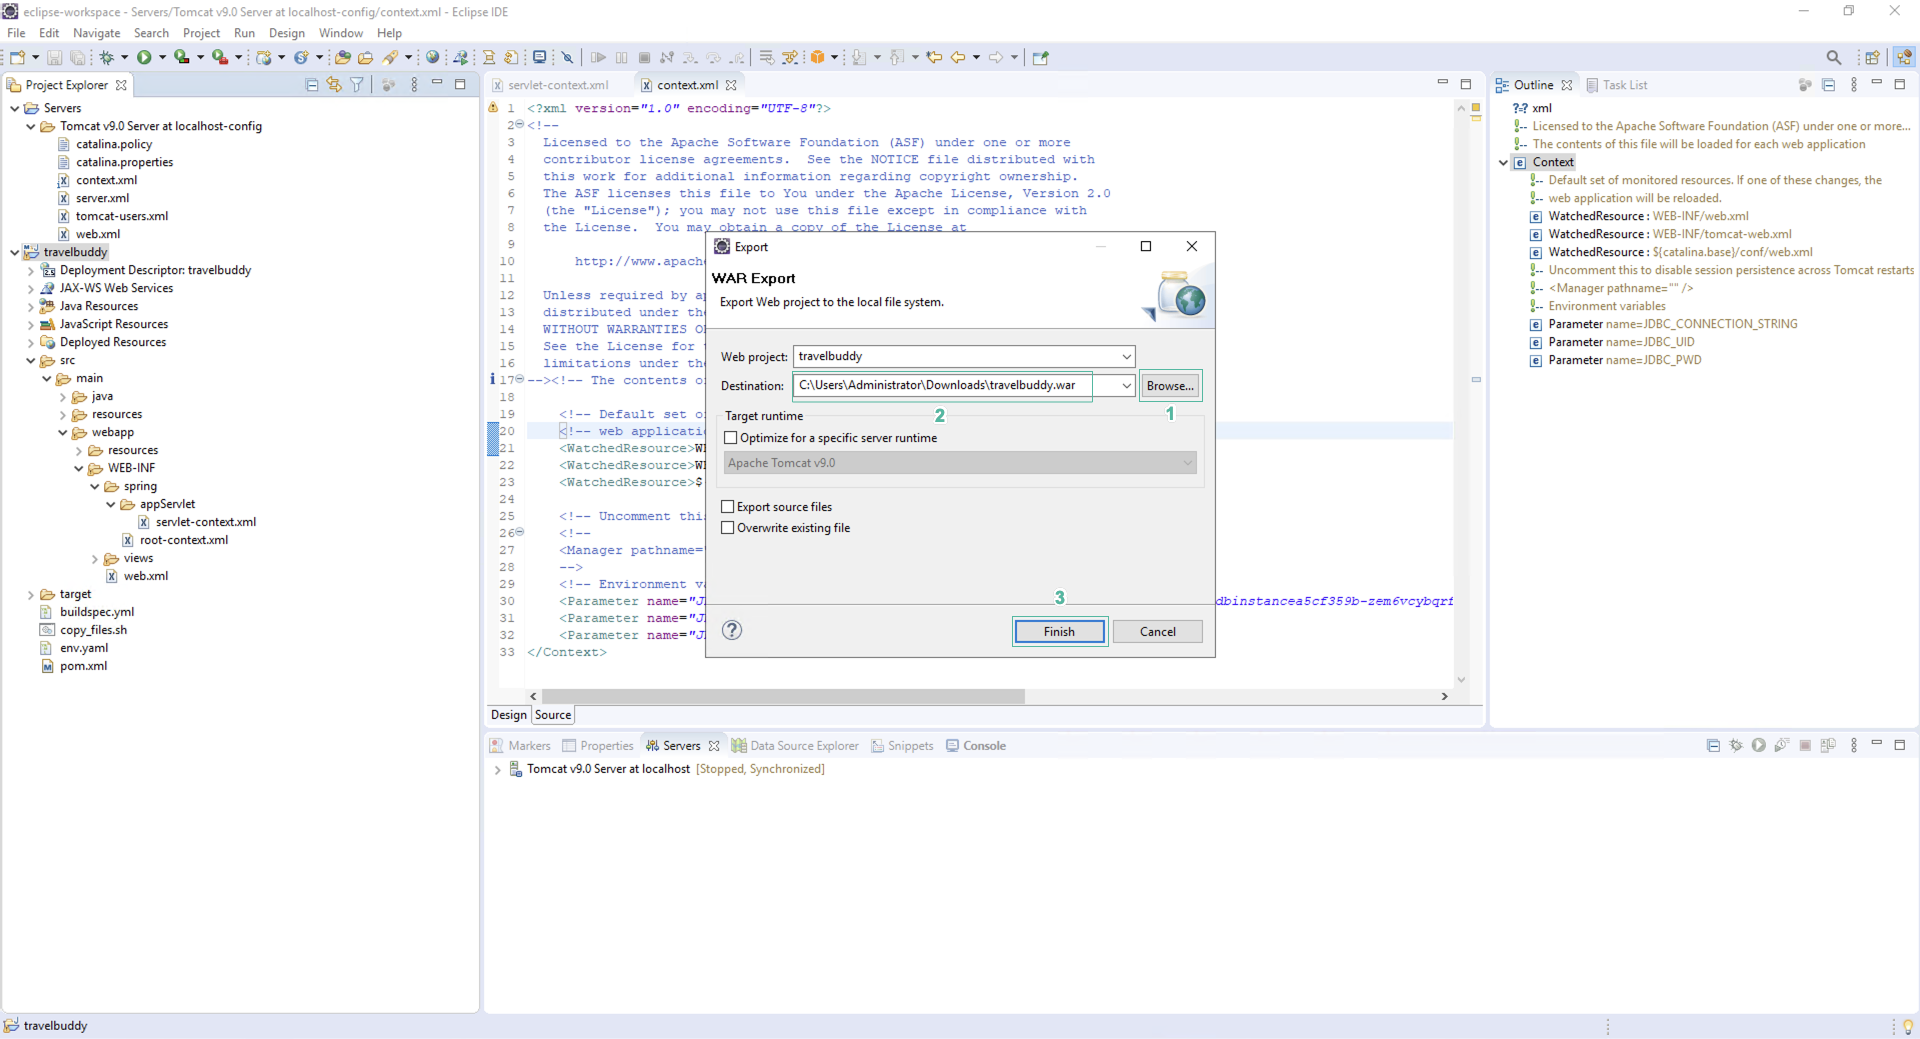Click the Open Type toolbar icon
Image resolution: width=1920 pixels, height=1039 pixels.
pos(343,57)
